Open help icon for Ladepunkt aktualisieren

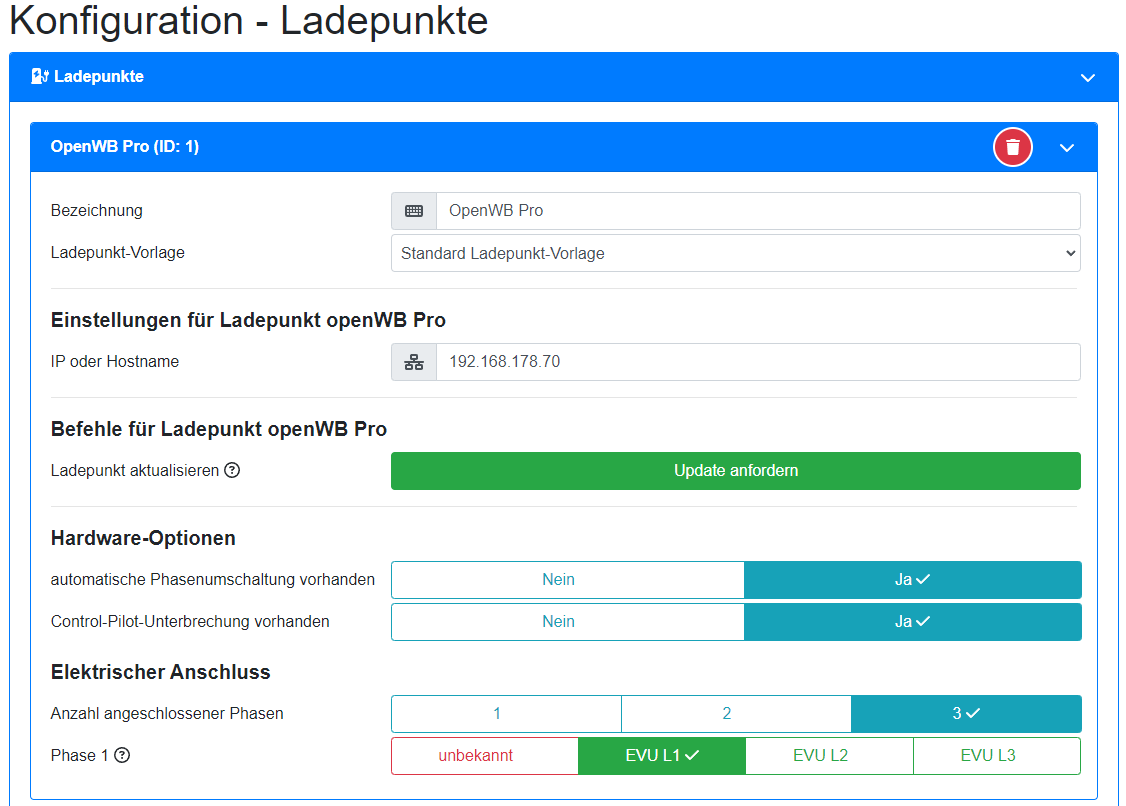(x=232, y=470)
